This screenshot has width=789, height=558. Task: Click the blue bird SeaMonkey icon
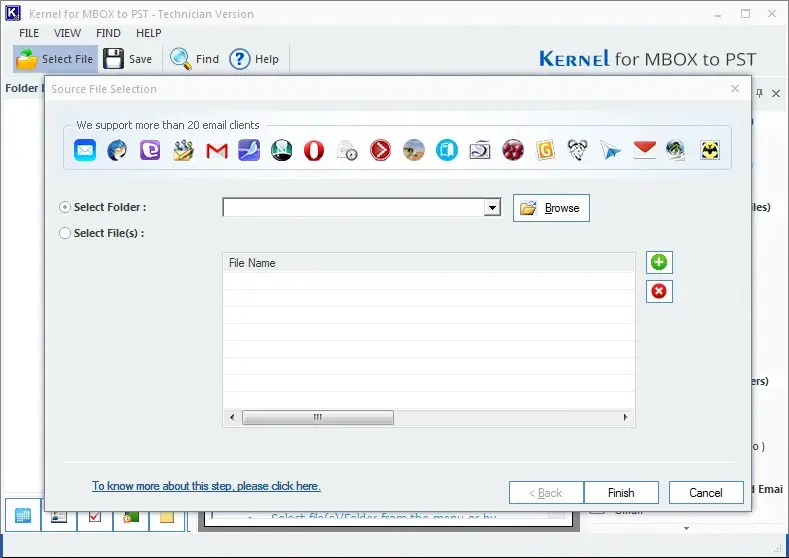click(249, 150)
